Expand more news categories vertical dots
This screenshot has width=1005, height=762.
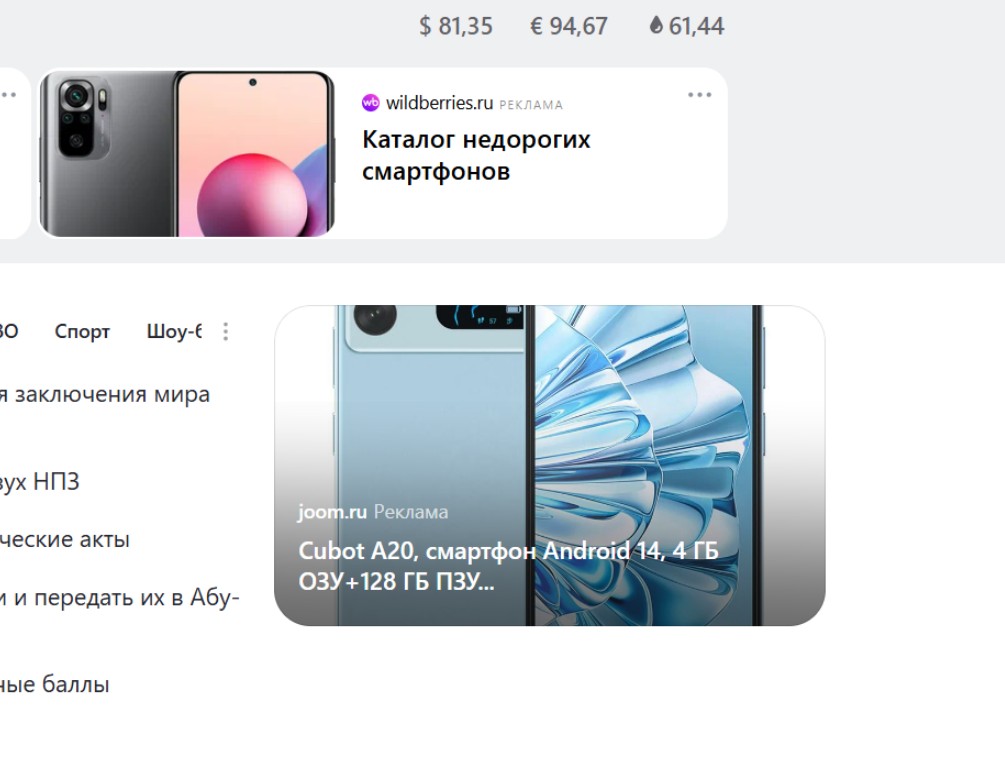(x=226, y=331)
